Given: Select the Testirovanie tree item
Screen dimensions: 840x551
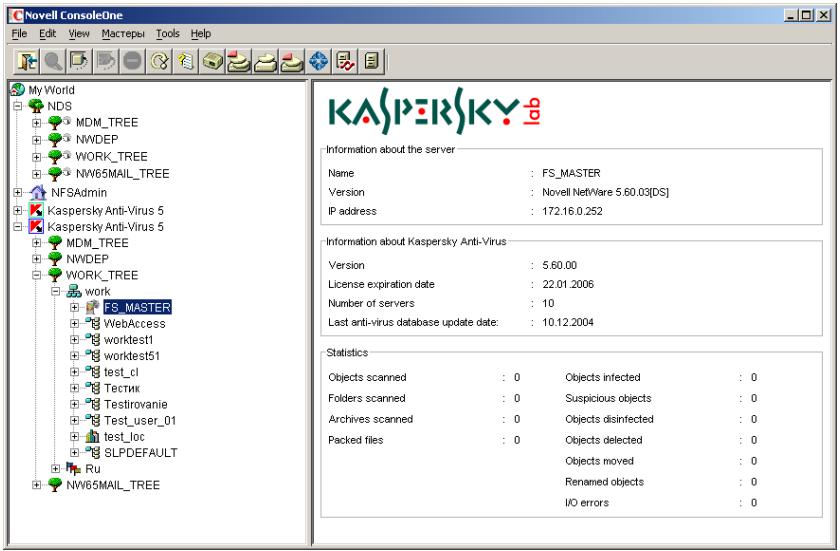Looking at the screenshot, I should point(136,404).
